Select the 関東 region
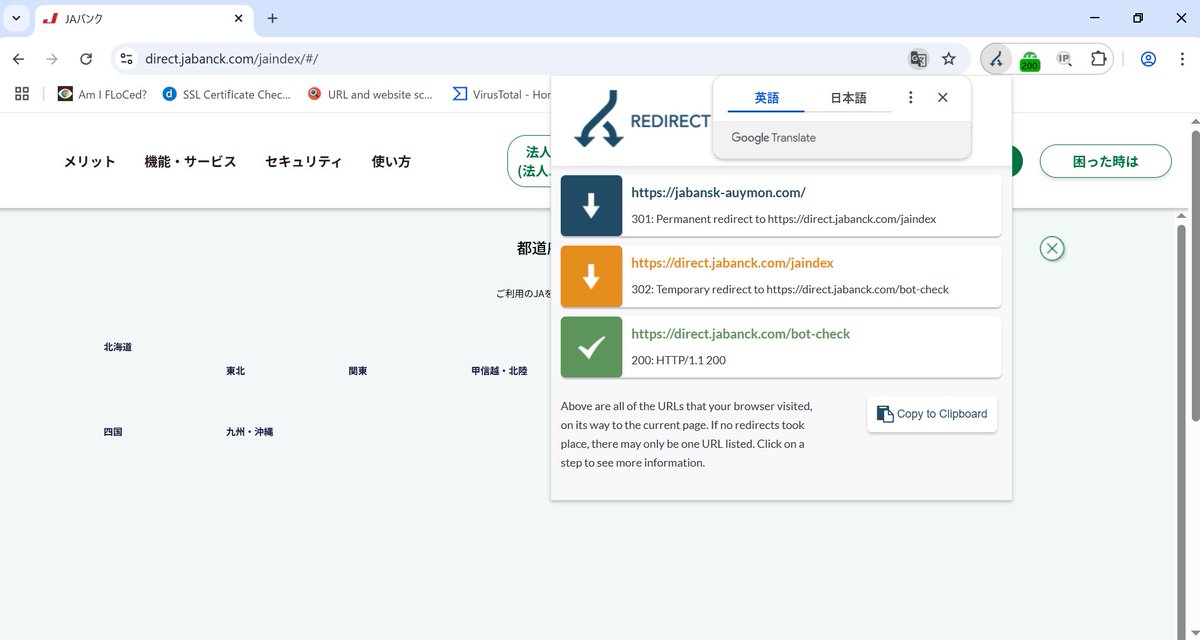1200x640 pixels. pos(357,371)
